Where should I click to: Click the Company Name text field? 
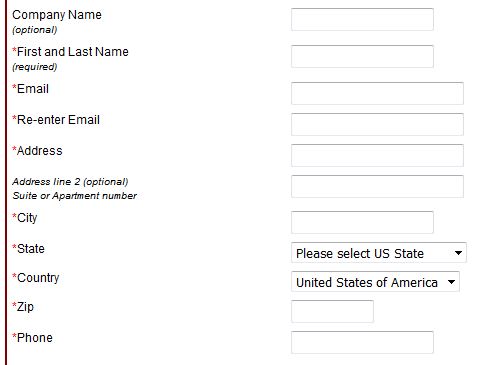click(362, 19)
